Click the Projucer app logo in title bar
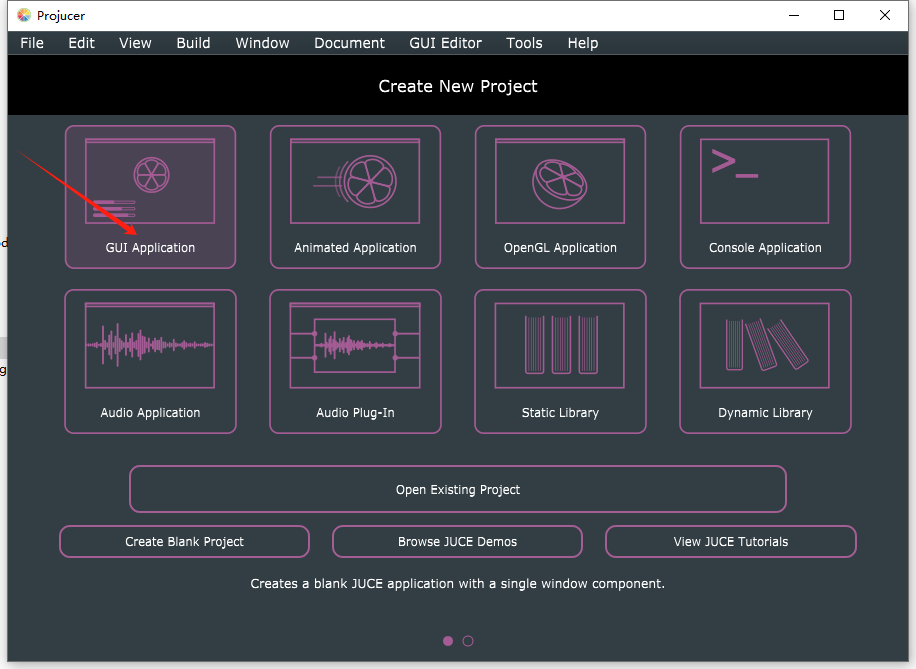The image size is (916, 669). click(24, 15)
